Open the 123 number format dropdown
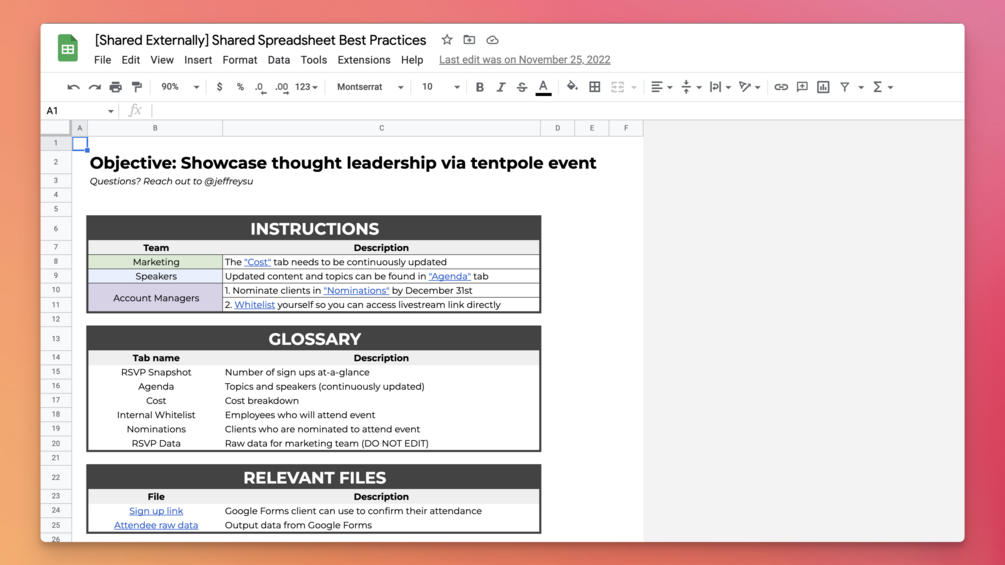Viewport: 1005px width, 565px height. tap(306, 87)
